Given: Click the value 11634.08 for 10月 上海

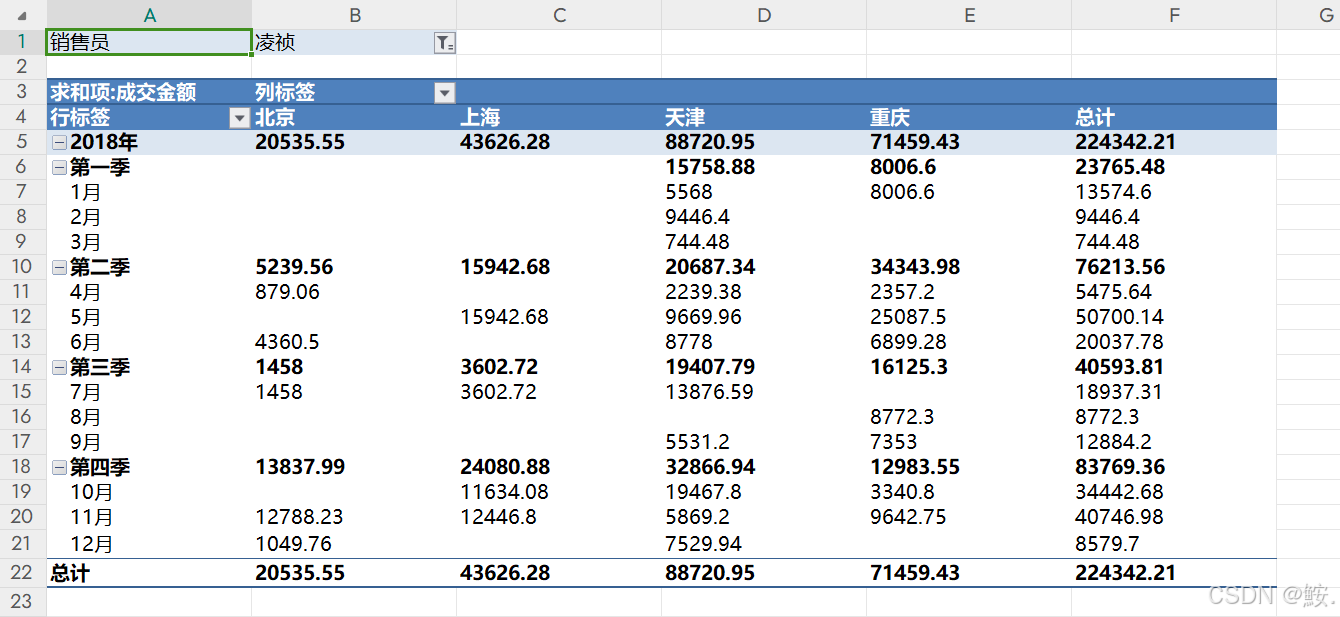Looking at the screenshot, I should (504, 493).
